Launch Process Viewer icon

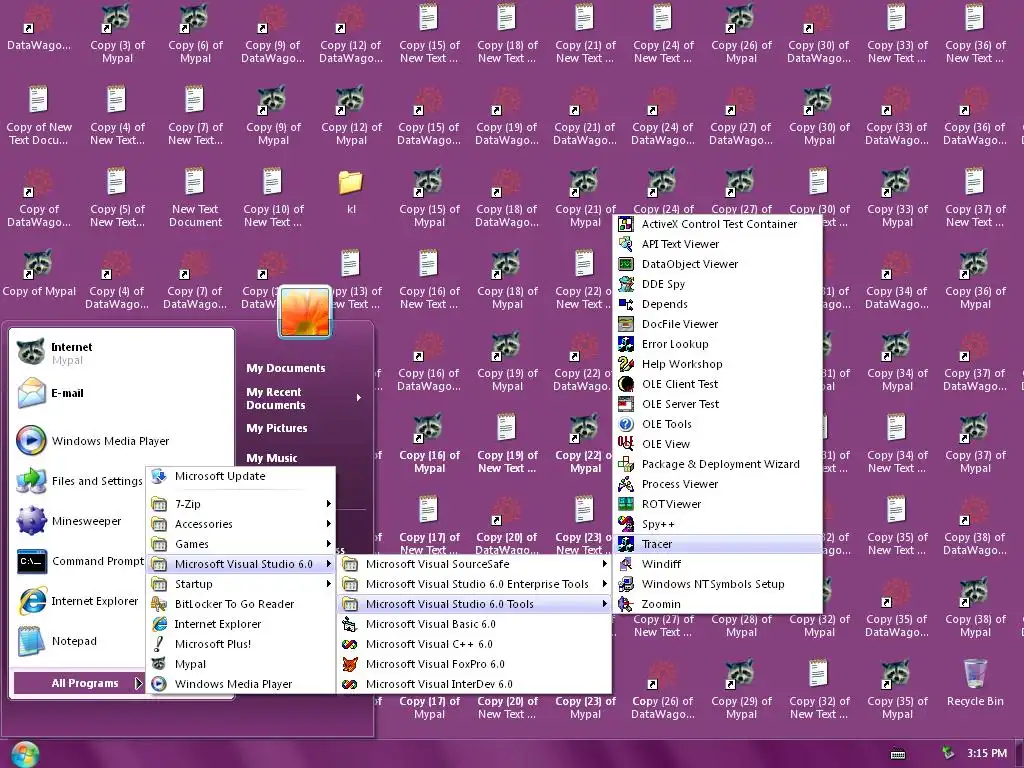tap(626, 485)
